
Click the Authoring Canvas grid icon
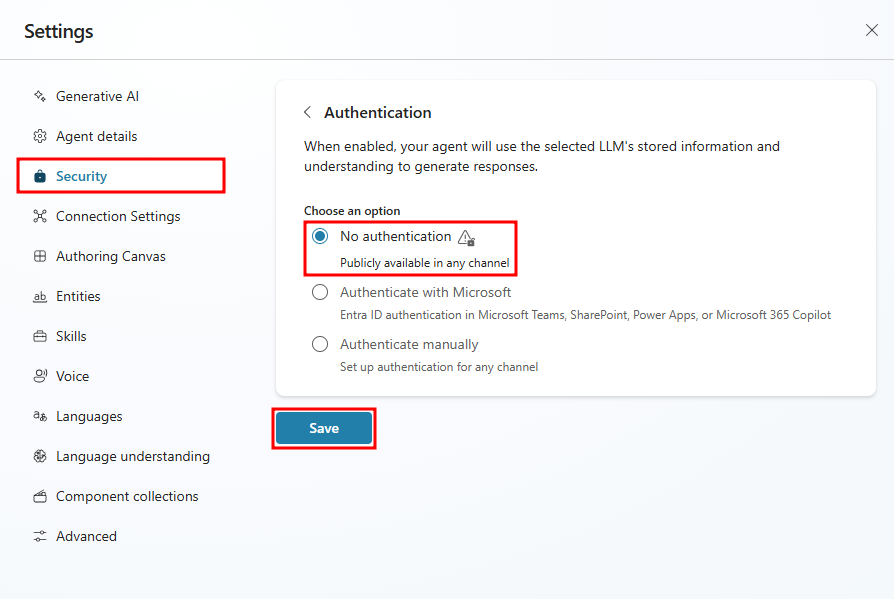click(40, 256)
